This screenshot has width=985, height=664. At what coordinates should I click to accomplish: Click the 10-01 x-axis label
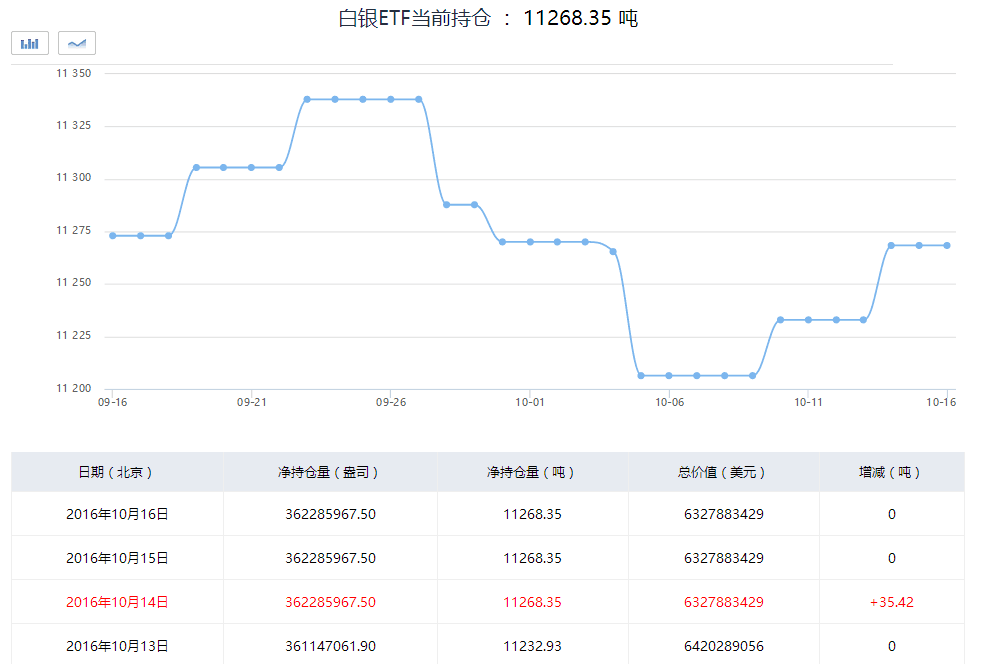coord(530,402)
